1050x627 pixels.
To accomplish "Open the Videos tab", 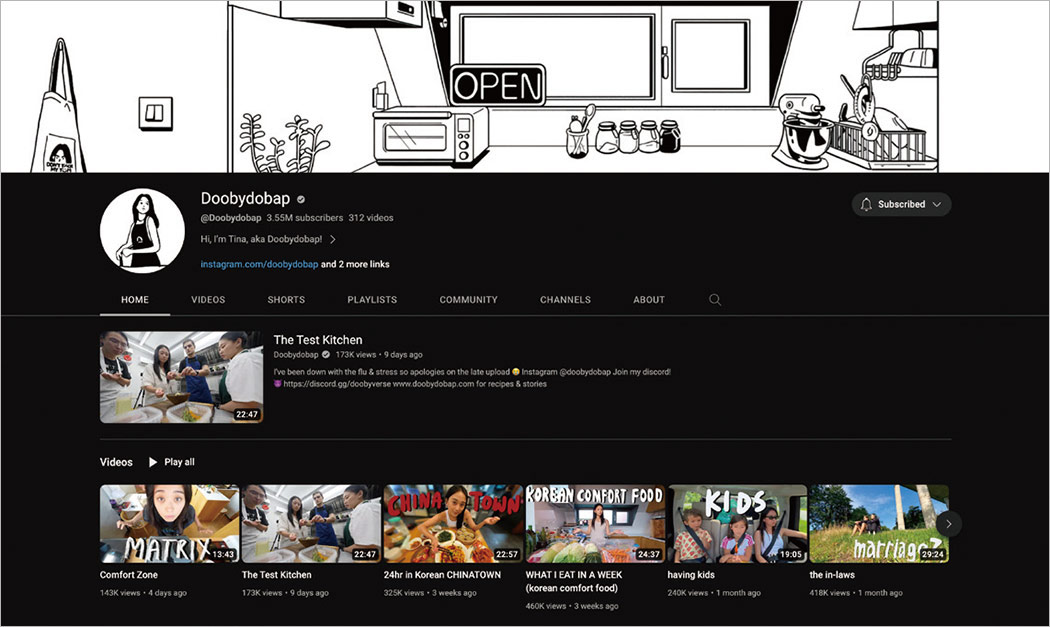I will pyautogui.click(x=208, y=300).
